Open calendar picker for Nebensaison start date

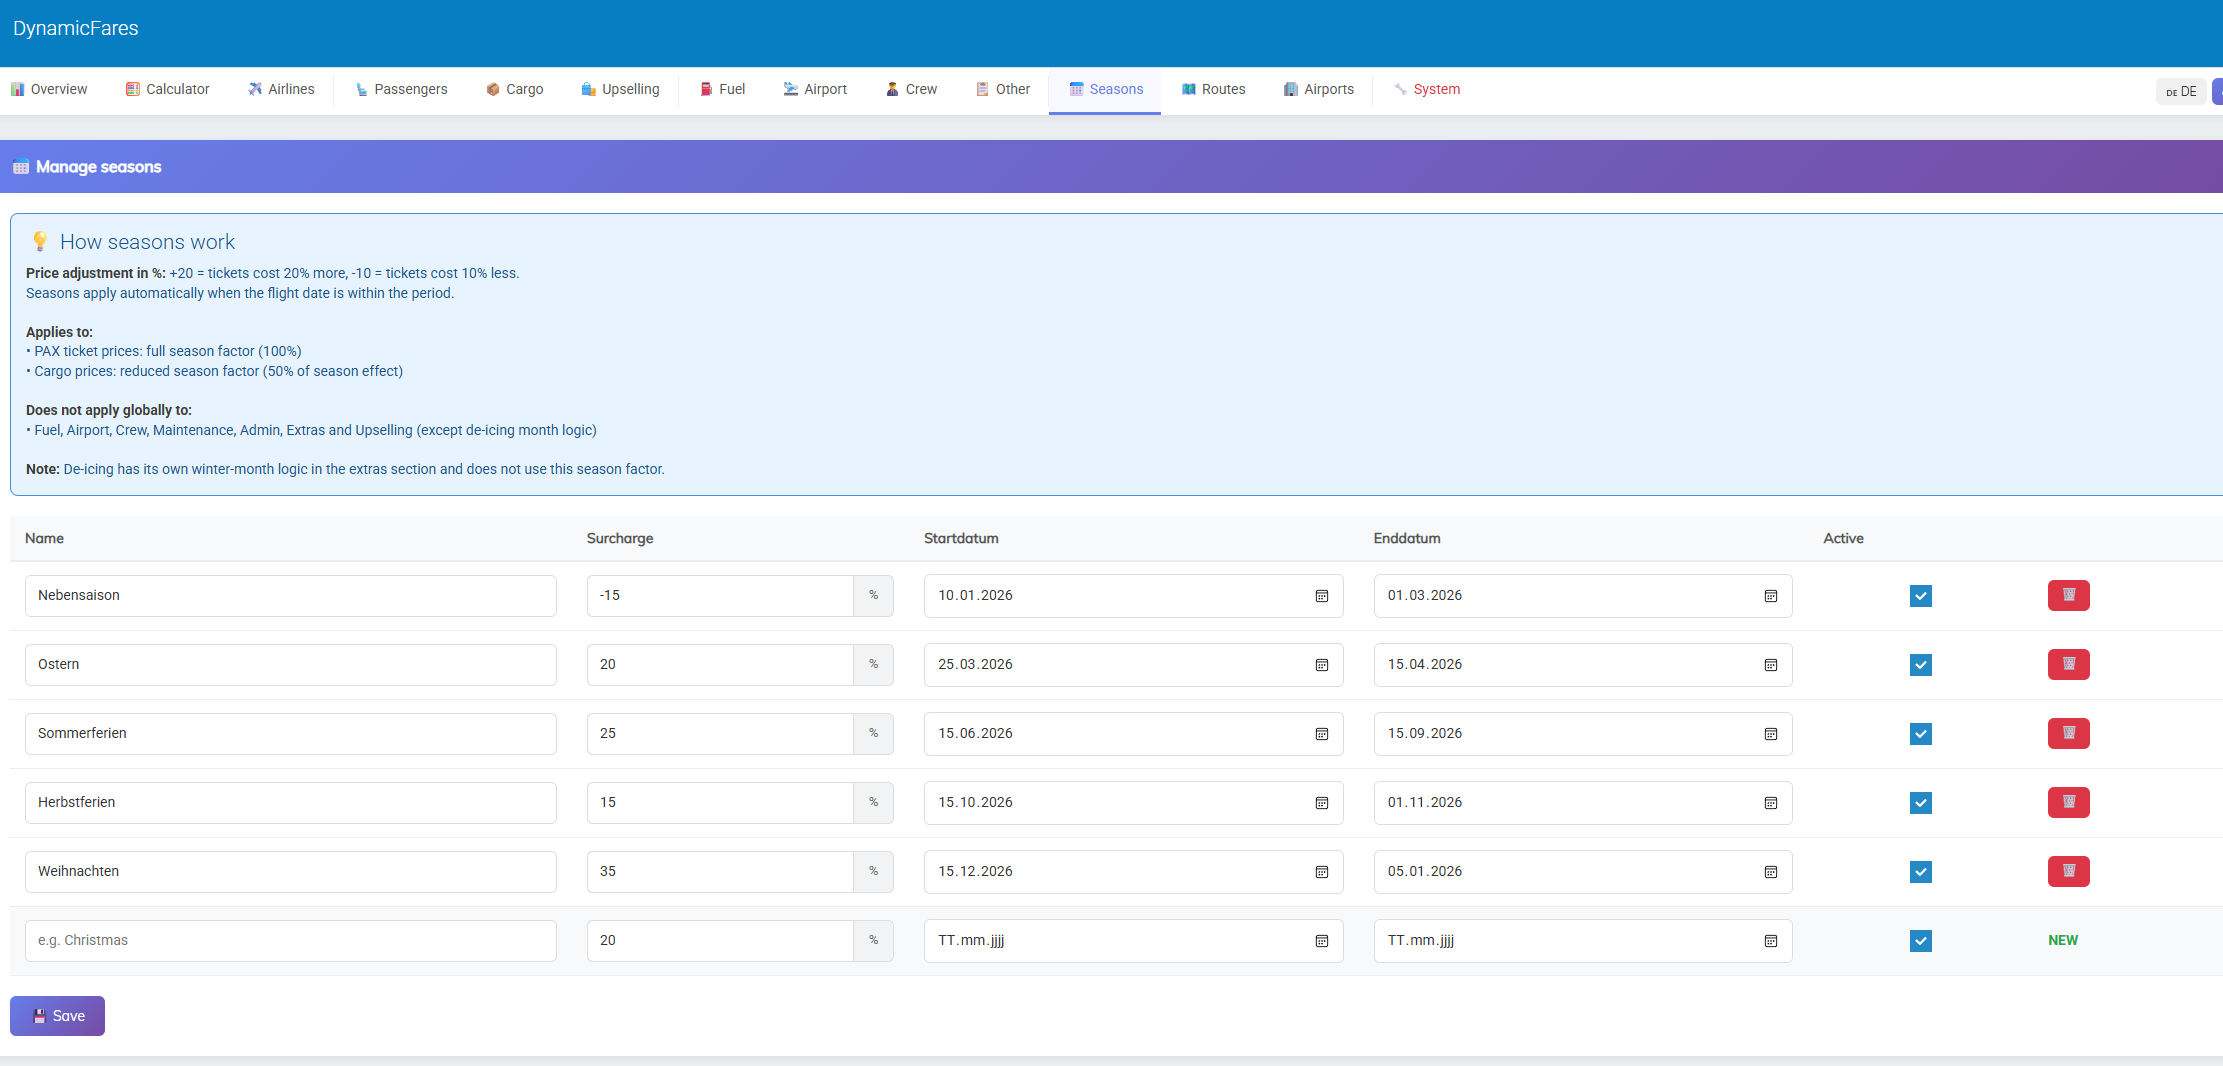pyautogui.click(x=1321, y=596)
